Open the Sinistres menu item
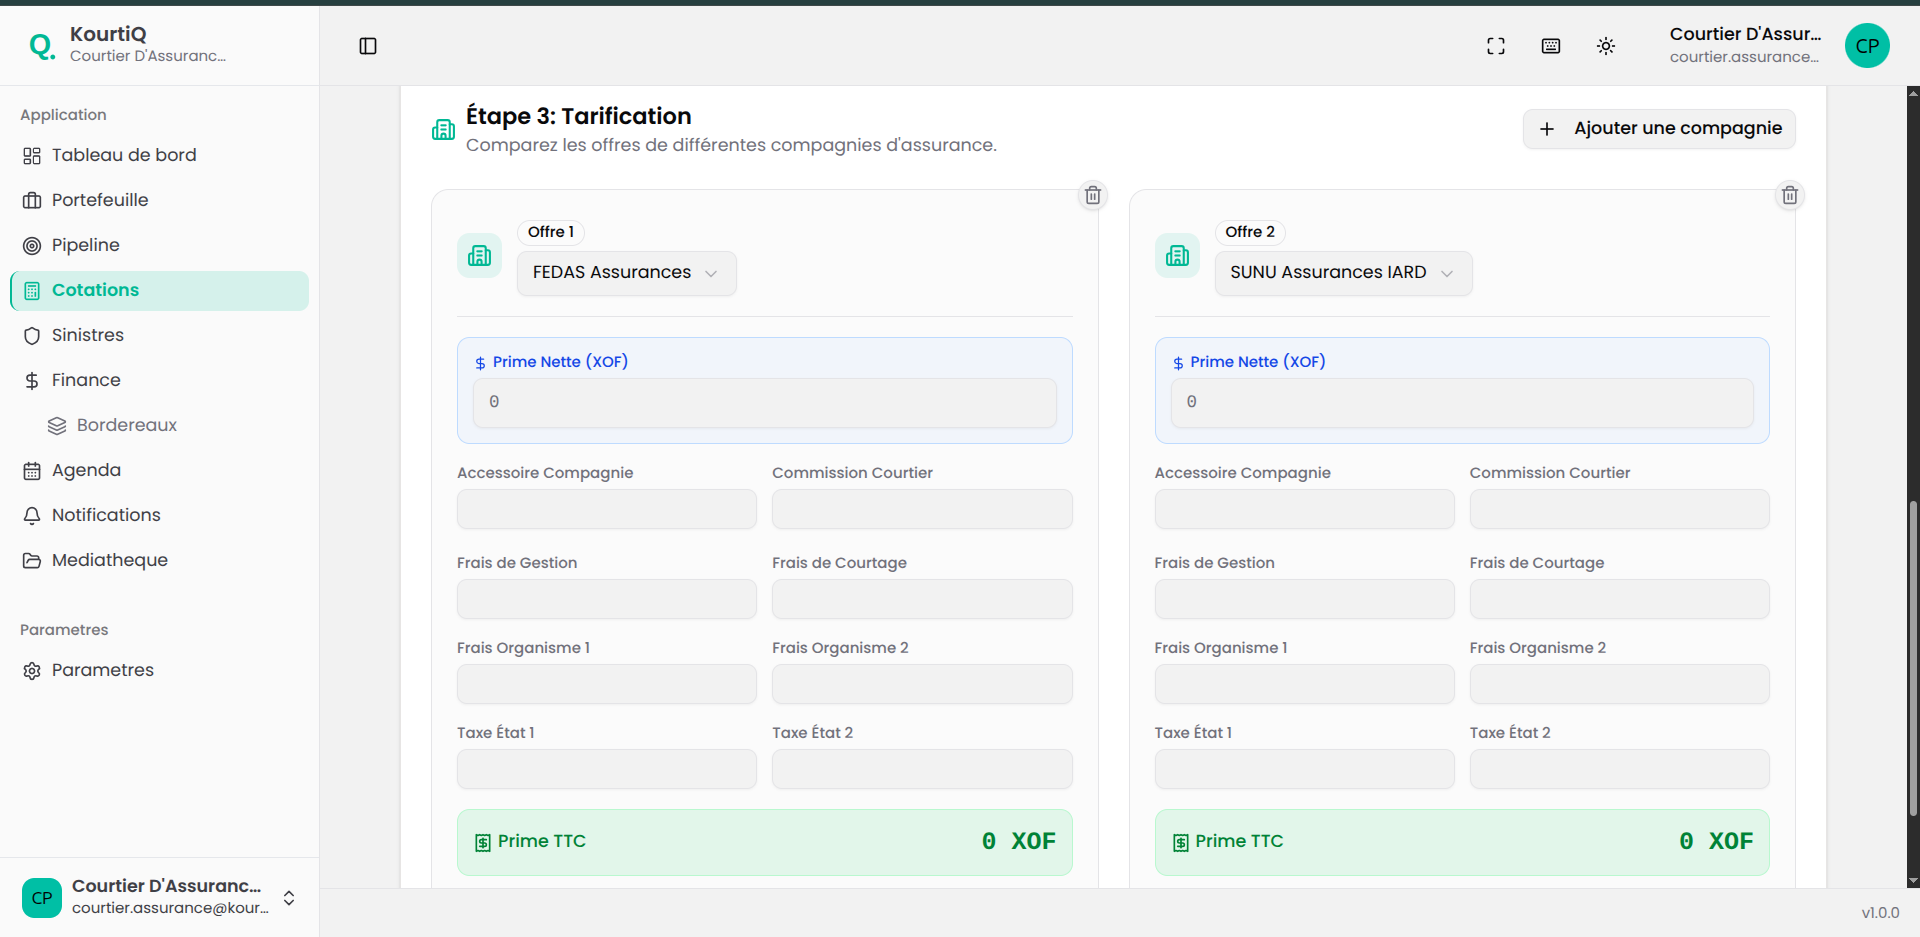The width and height of the screenshot is (1920, 937). pyautogui.click(x=88, y=335)
